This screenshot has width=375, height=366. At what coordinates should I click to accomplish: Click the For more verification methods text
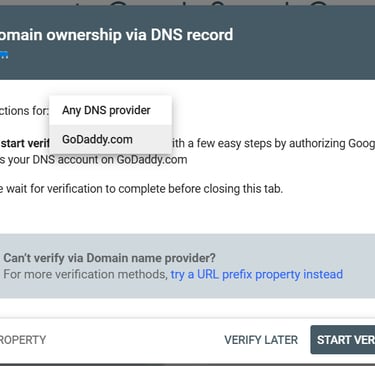point(85,274)
